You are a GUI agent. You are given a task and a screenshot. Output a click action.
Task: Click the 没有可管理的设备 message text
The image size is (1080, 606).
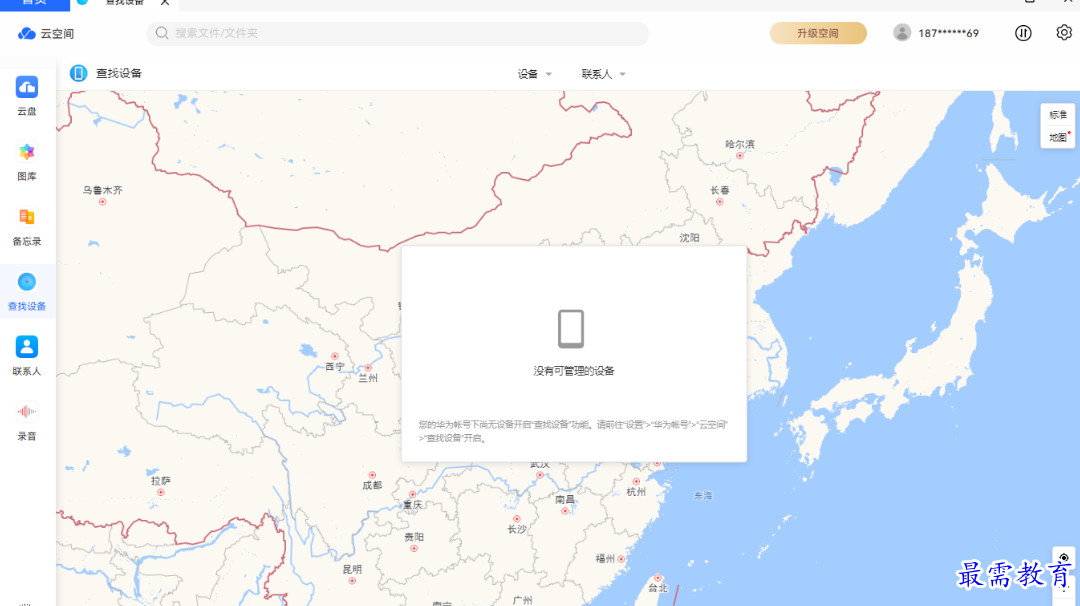coord(574,370)
